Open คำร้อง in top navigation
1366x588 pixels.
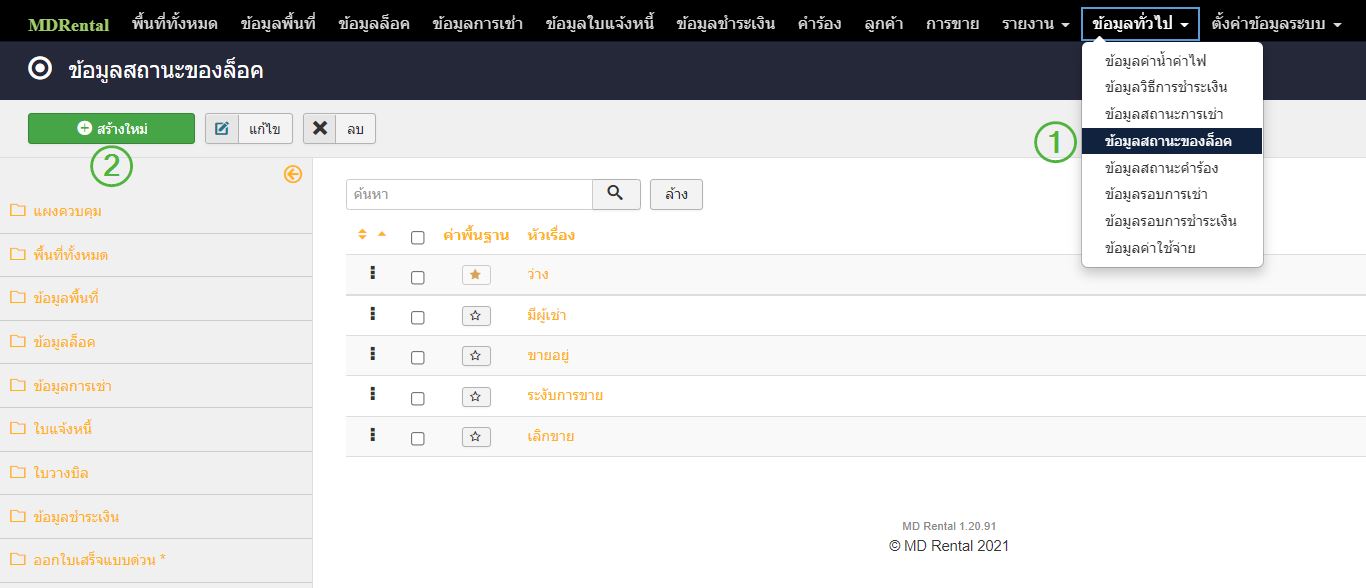(x=819, y=23)
